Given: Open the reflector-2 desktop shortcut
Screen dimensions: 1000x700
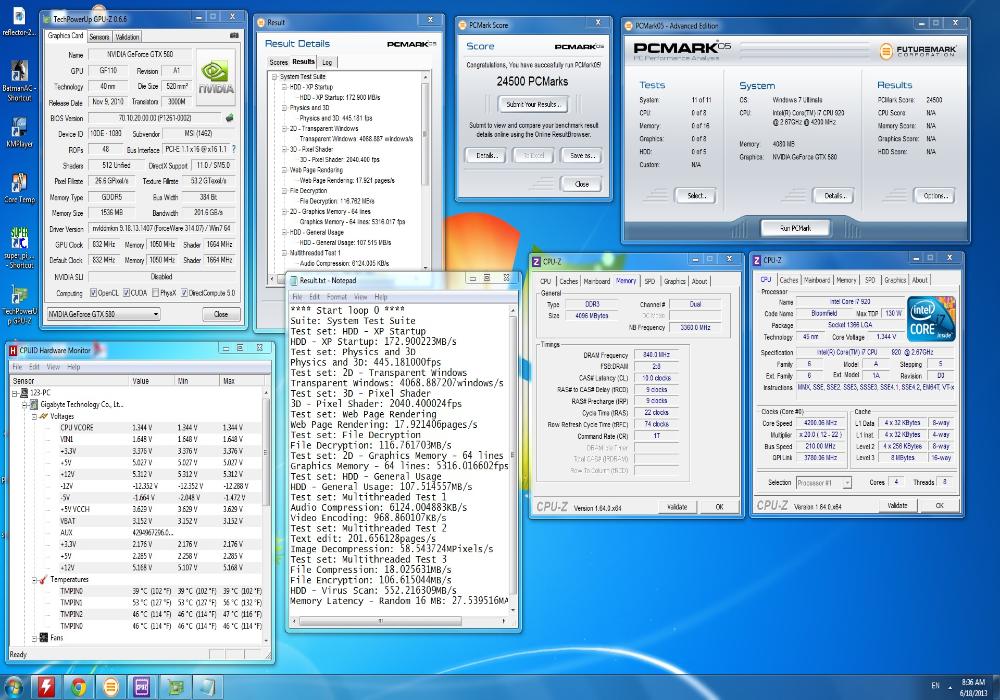Looking at the screenshot, I should click(18, 21).
